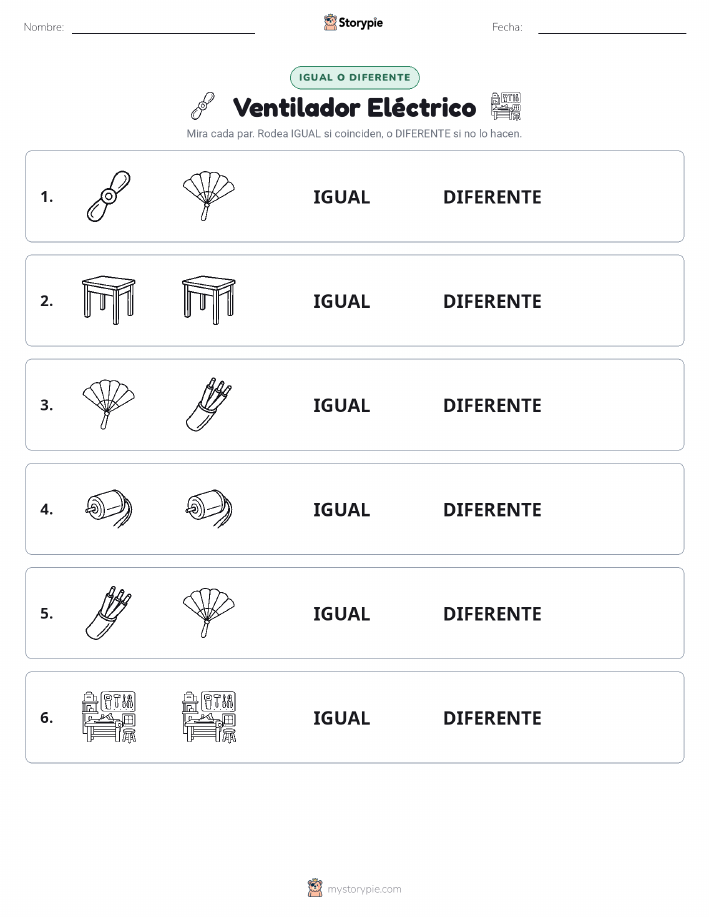This screenshot has height=917, width=709.
Task: Choose IGUAL for row 4
Action: 342,509
